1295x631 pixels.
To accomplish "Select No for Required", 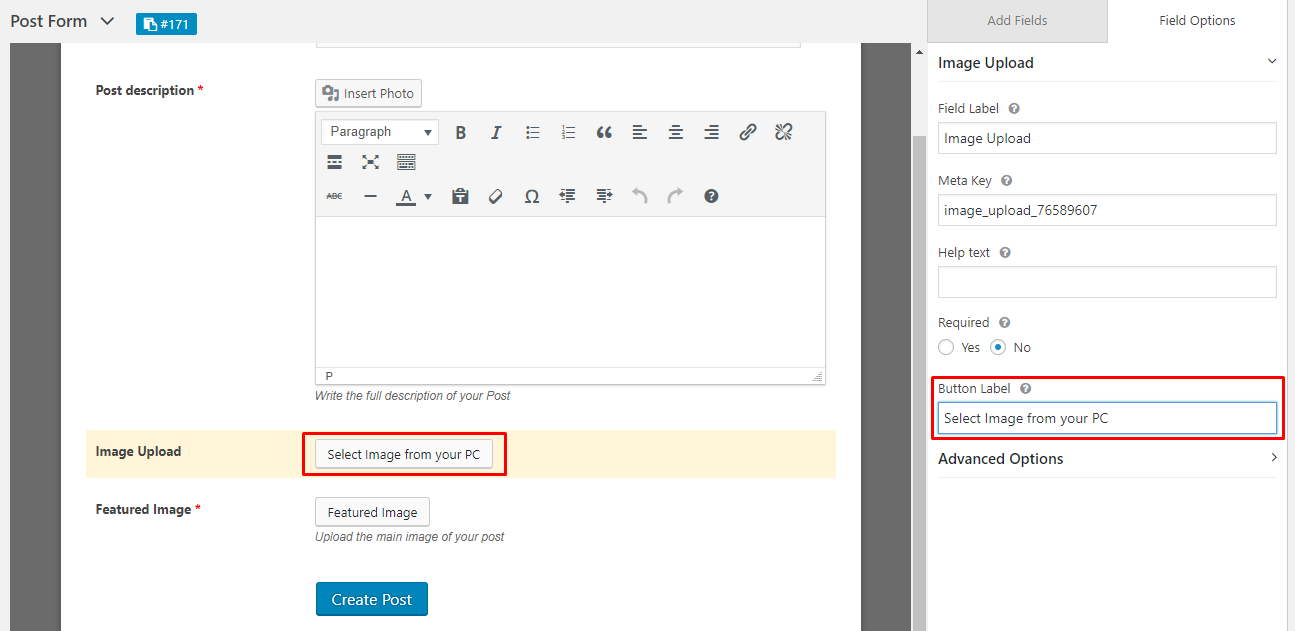I will 998,347.
